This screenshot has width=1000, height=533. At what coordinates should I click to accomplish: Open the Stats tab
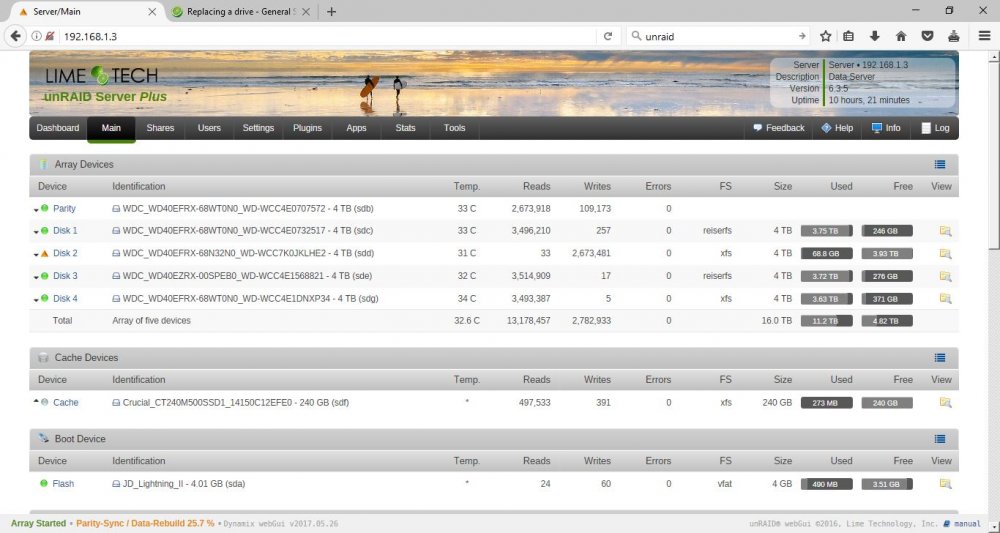(x=405, y=128)
